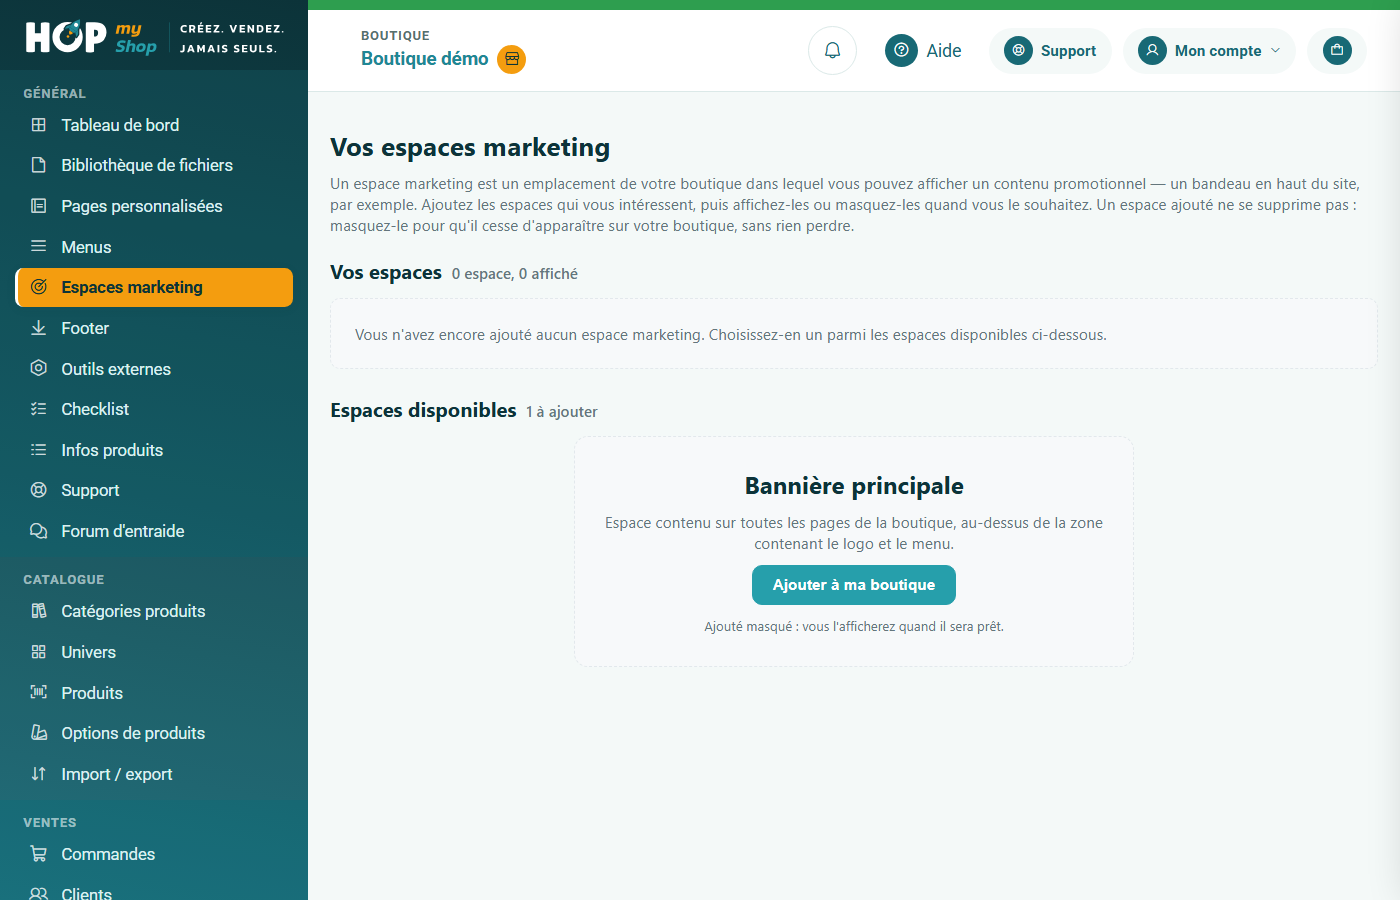Viewport: 1400px width, 900px height.
Task: Select Catégories produits in sidebar
Action: point(154,611)
